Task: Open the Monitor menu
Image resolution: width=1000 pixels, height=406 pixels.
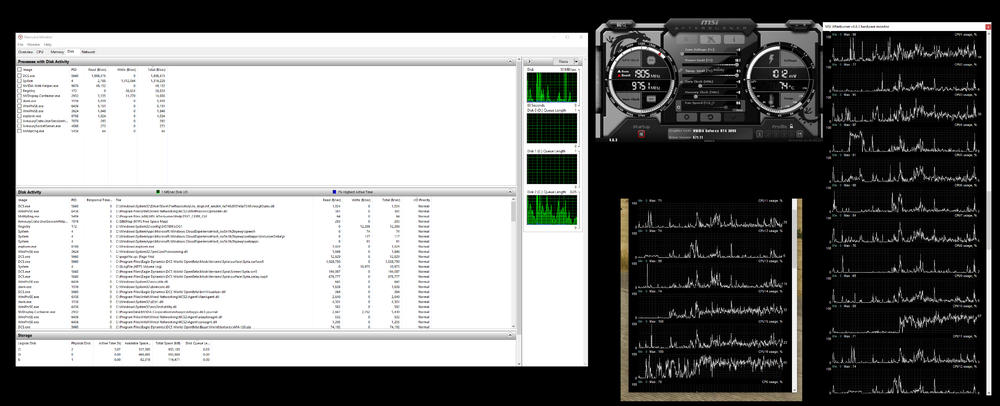Action: [34, 44]
